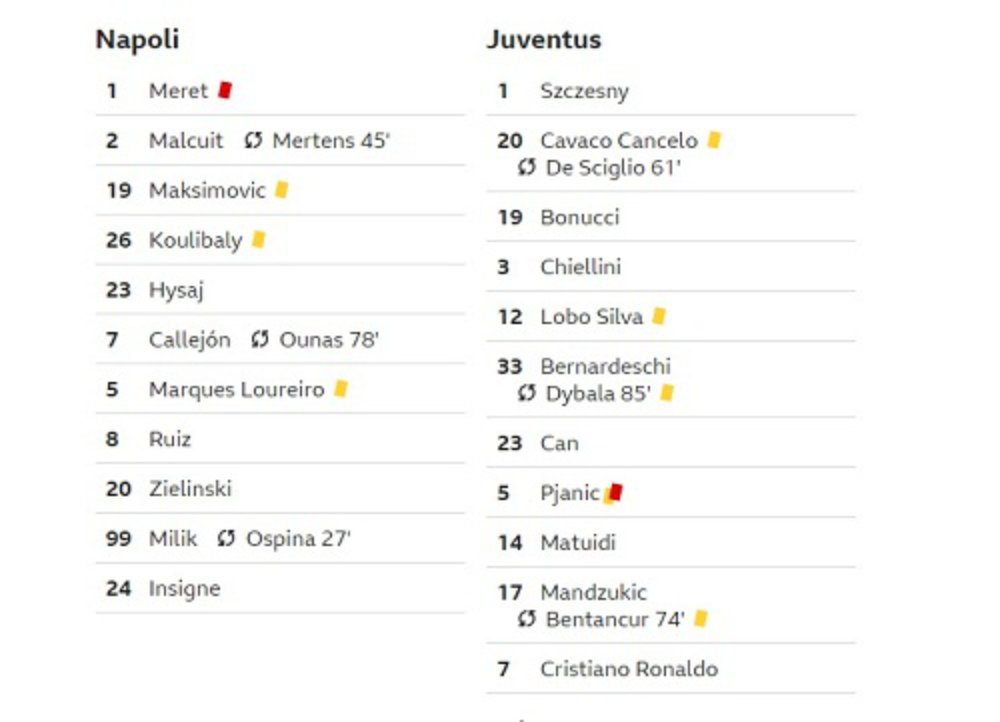Click substitution icon before Ospina 27'
This screenshot has width=1000, height=722.
pyautogui.click(x=226, y=539)
